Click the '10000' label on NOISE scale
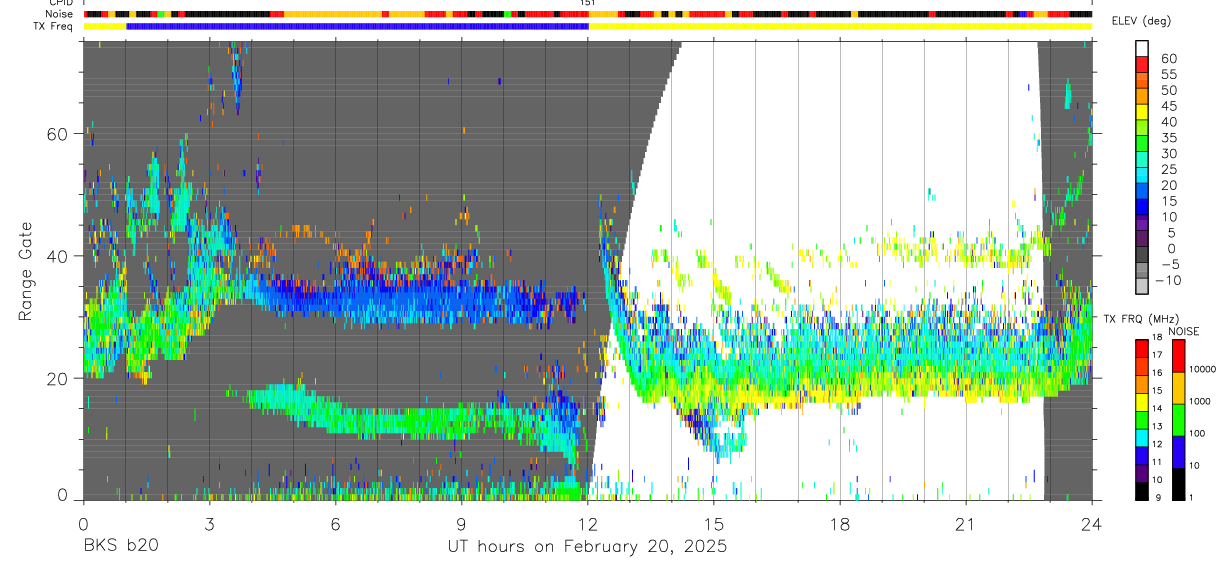The height and width of the screenshot is (567, 1228). (1203, 369)
